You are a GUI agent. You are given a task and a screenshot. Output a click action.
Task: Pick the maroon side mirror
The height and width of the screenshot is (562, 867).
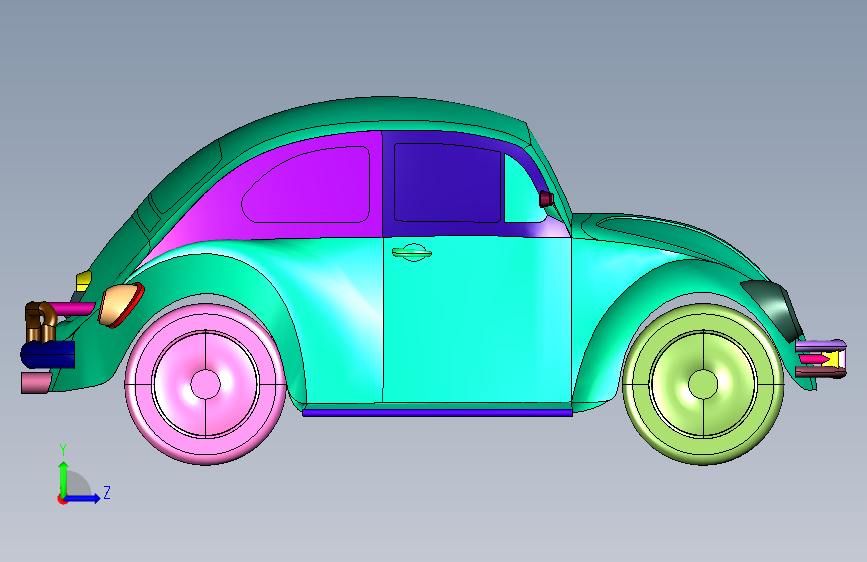point(546,199)
